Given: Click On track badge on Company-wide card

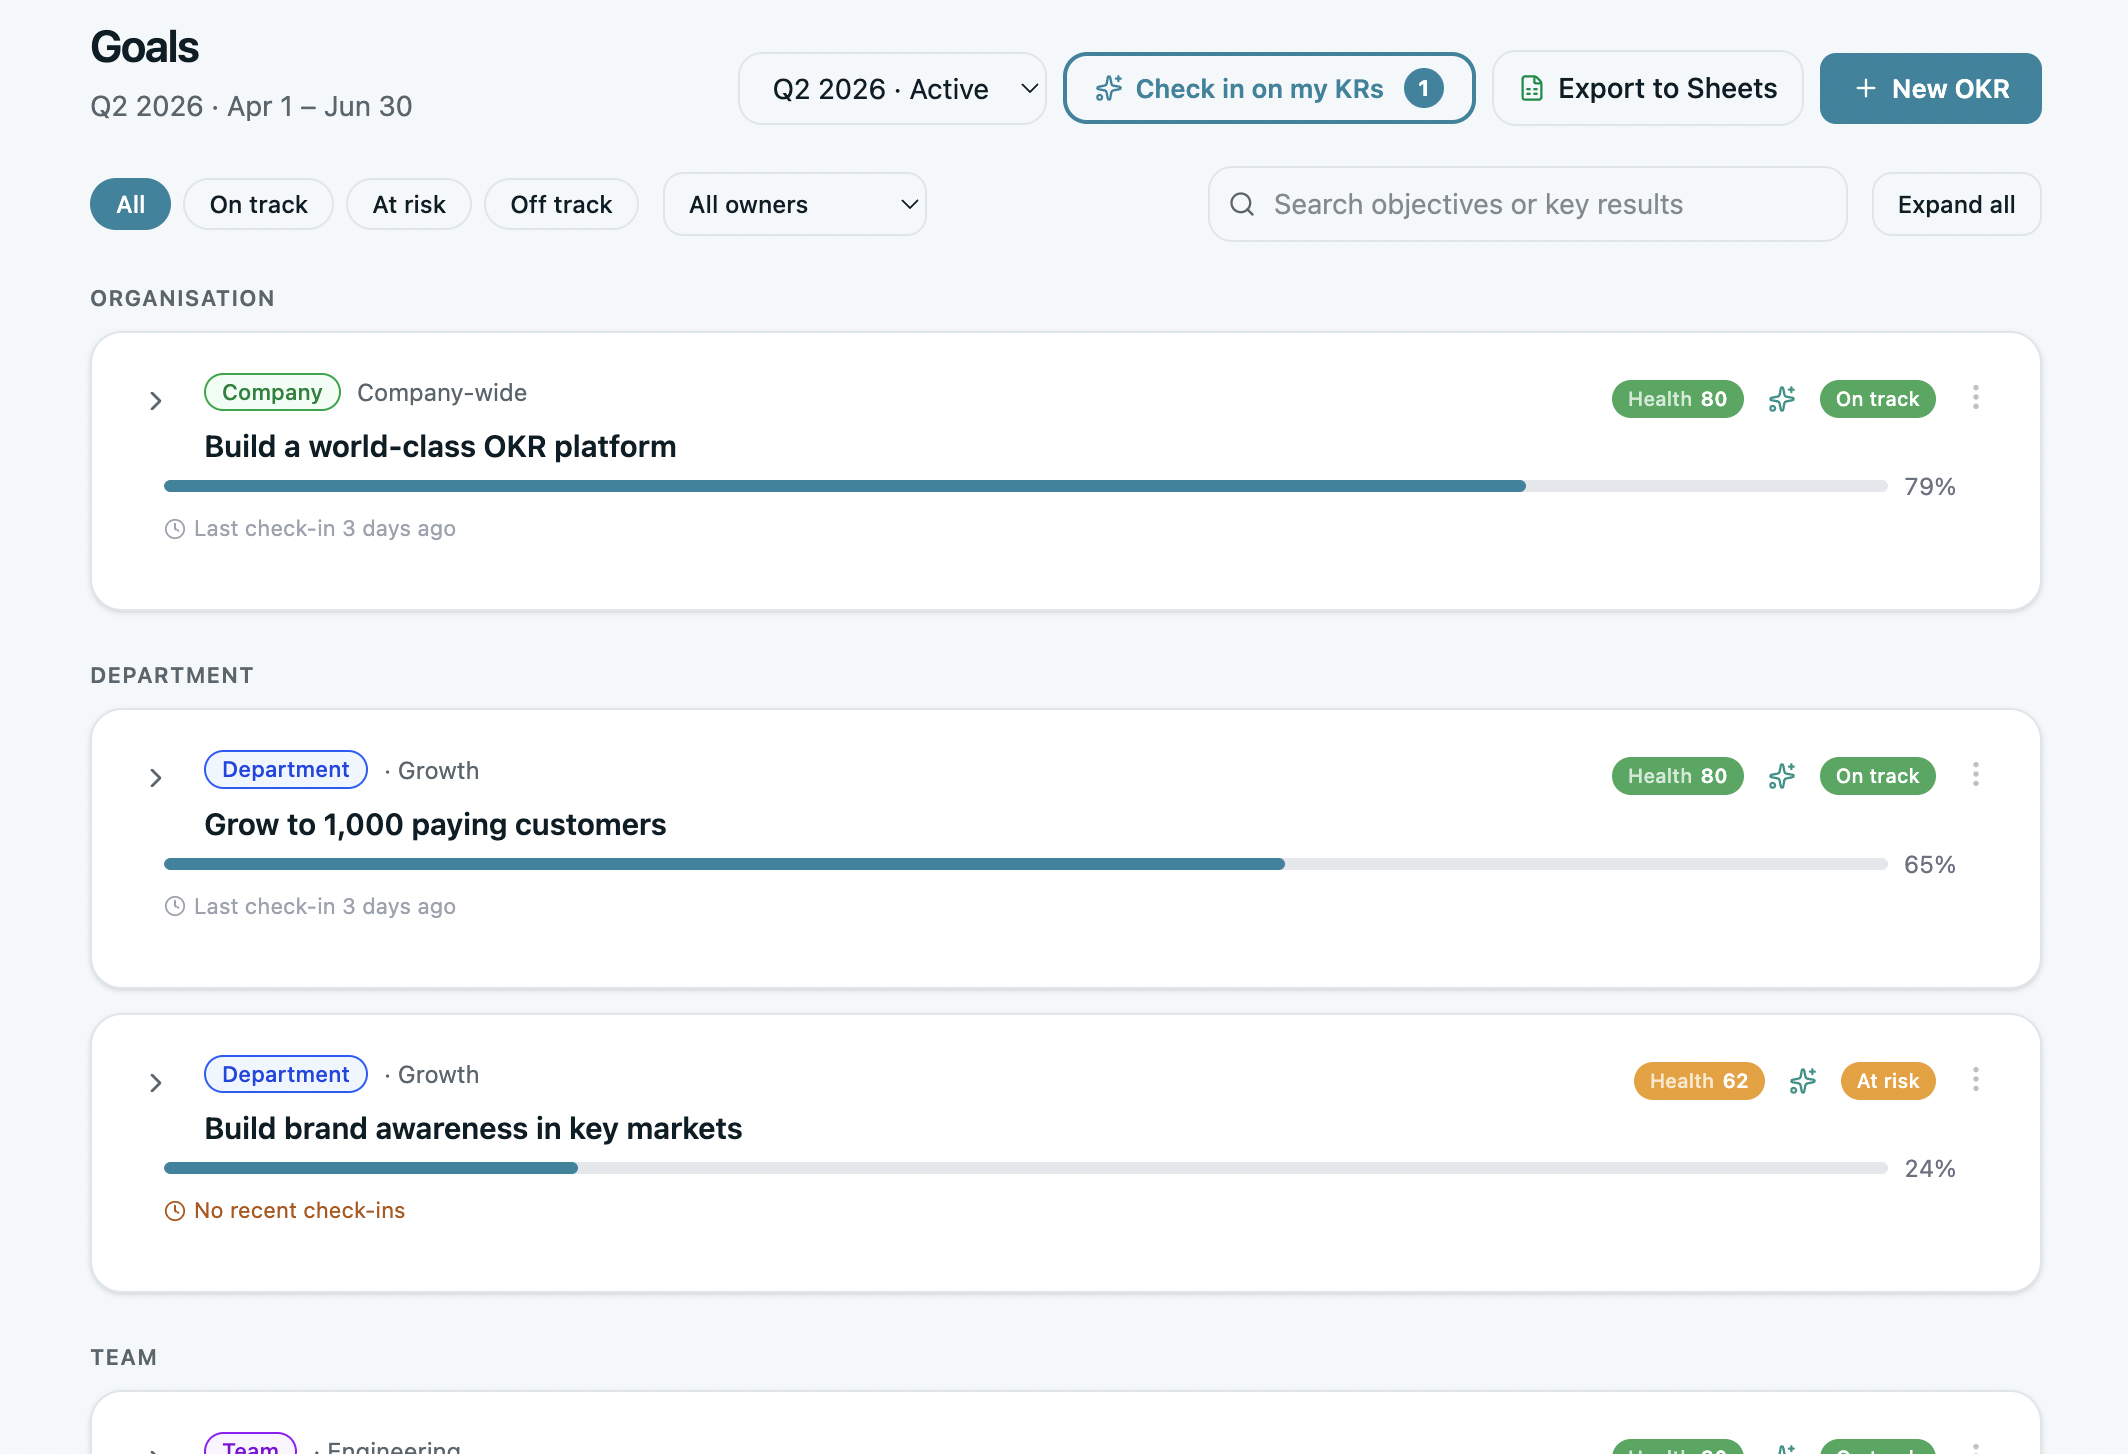Looking at the screenshot, I should [1877, 399].
